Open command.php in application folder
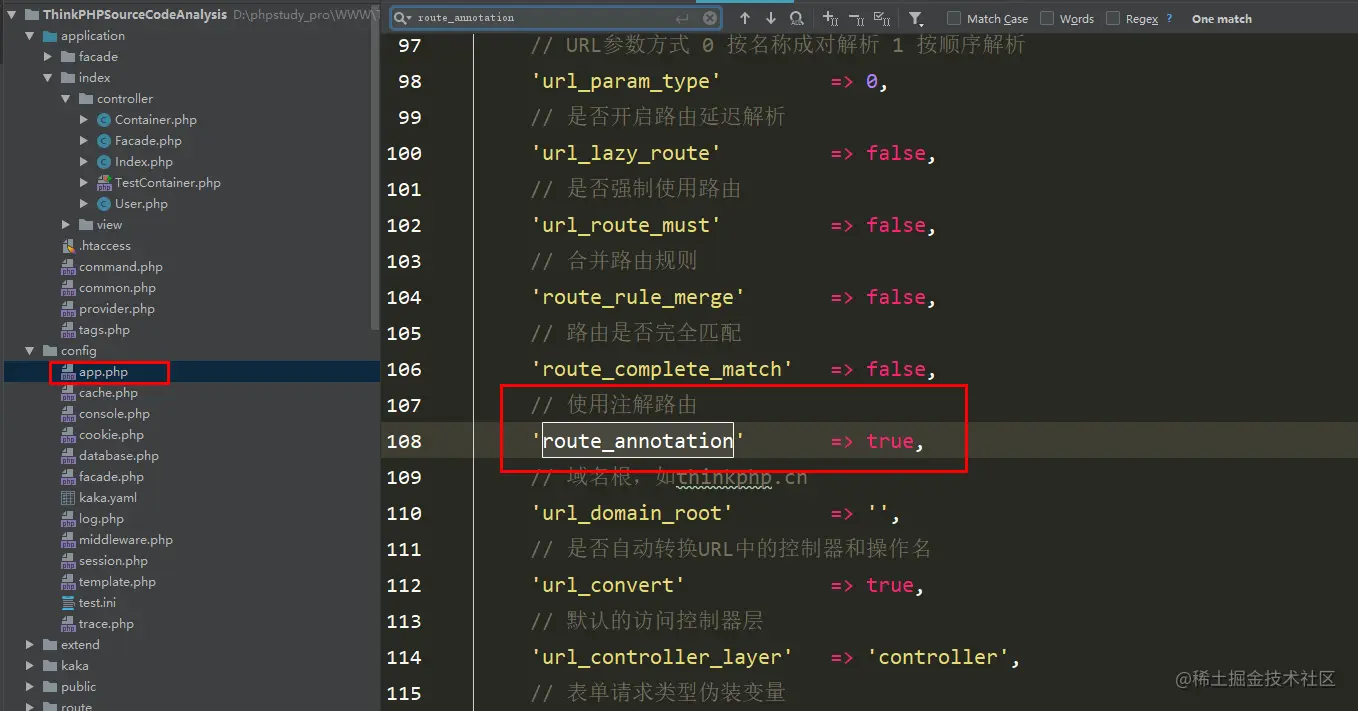1358x711 pixels. [x=121, y=267]
